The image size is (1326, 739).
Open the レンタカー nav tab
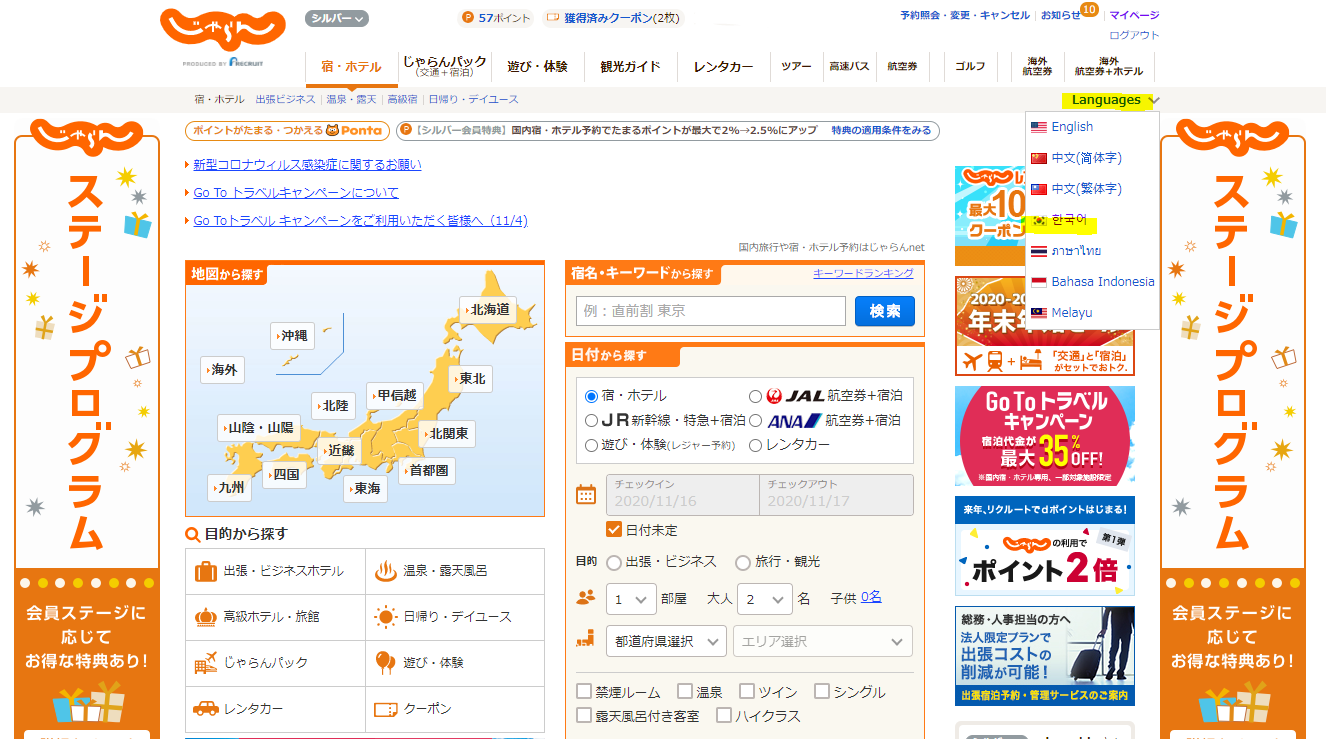point(723,67)
